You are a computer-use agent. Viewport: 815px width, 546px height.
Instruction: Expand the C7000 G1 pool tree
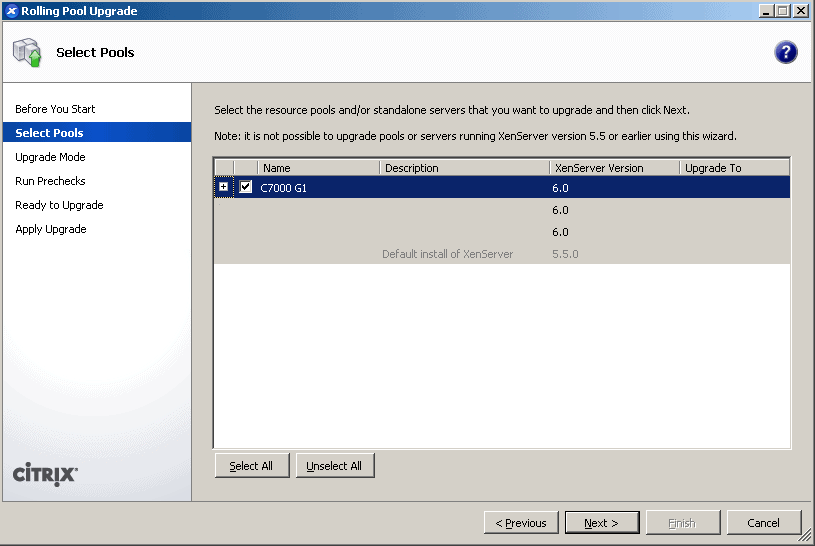223,187
